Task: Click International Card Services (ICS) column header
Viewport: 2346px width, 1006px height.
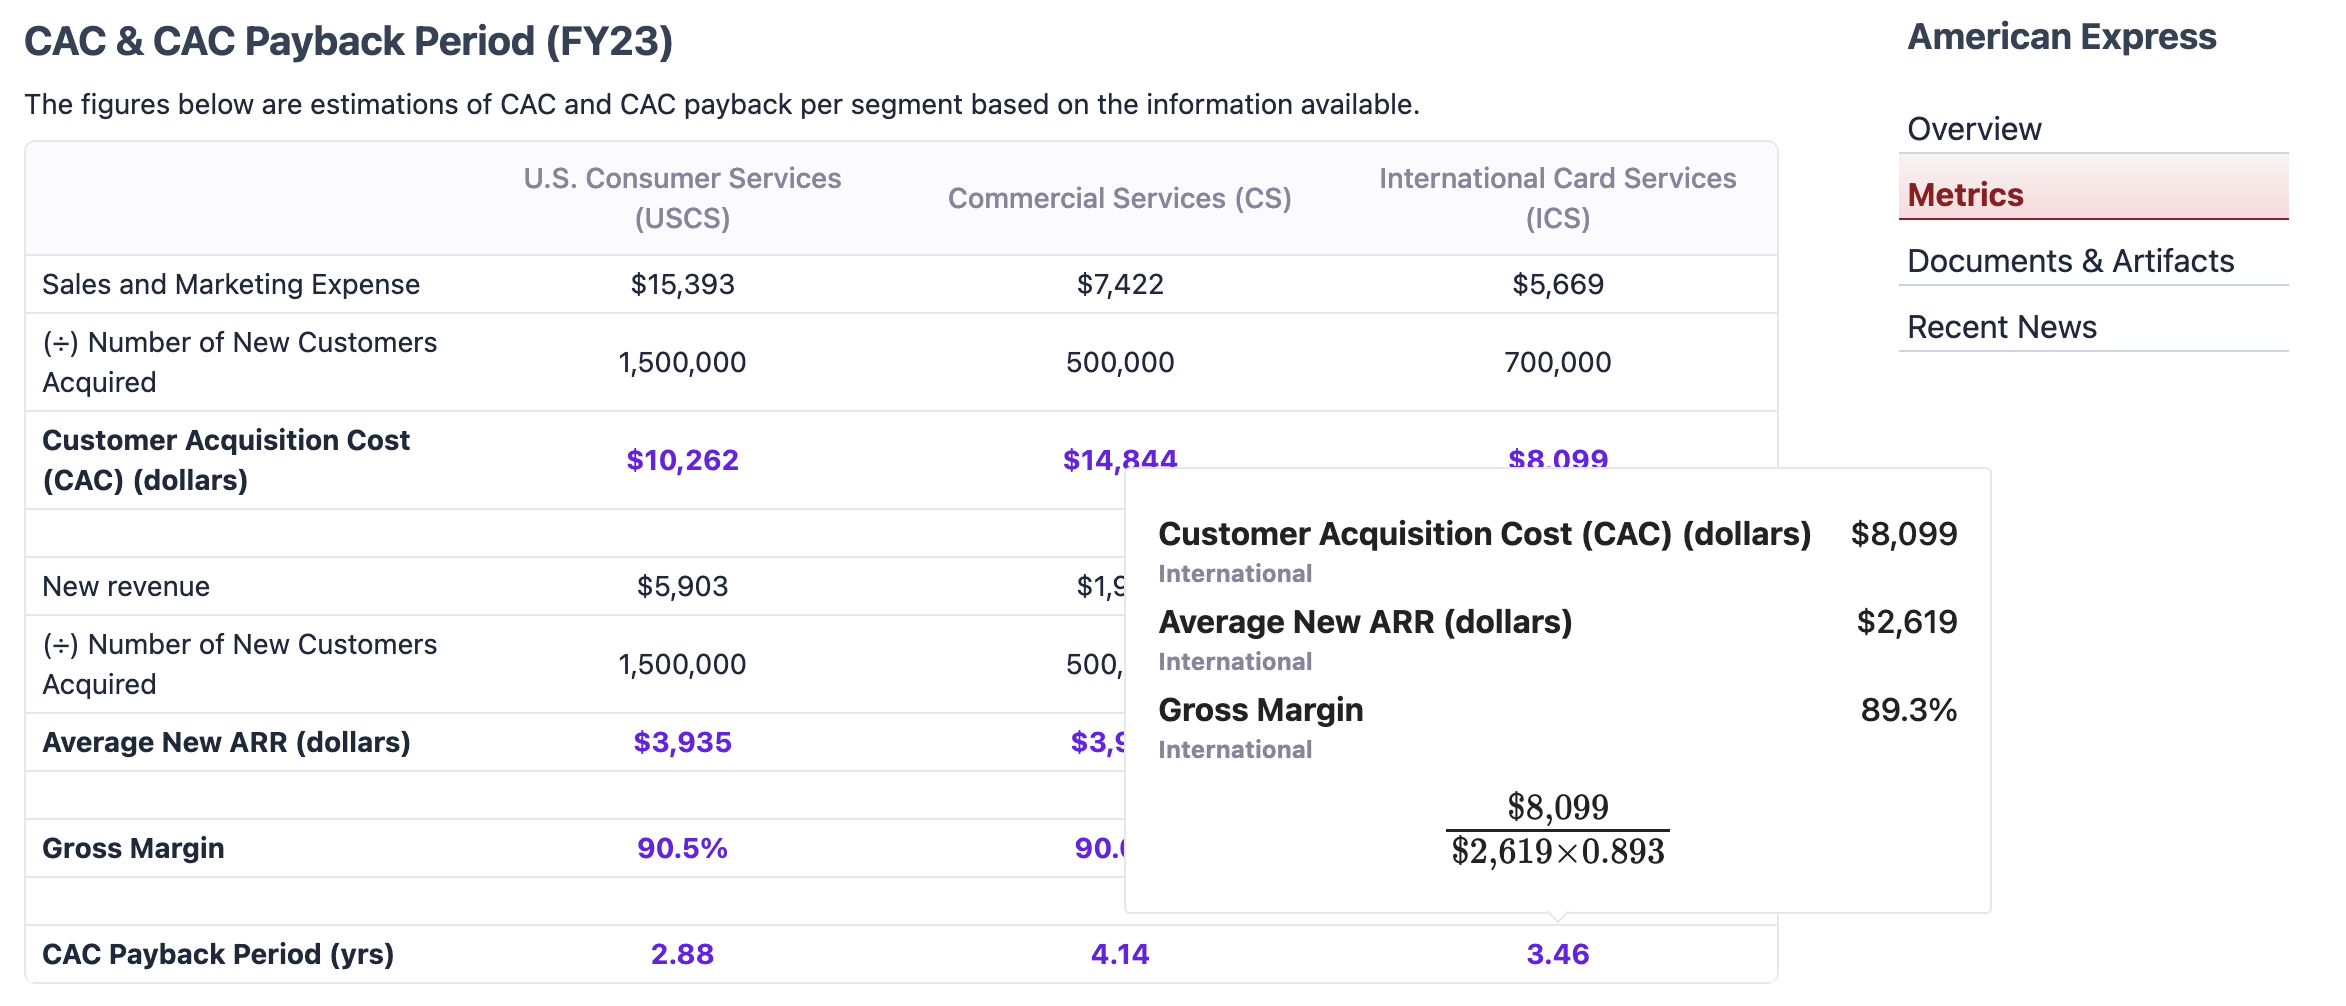Action: coord(1557,198)
